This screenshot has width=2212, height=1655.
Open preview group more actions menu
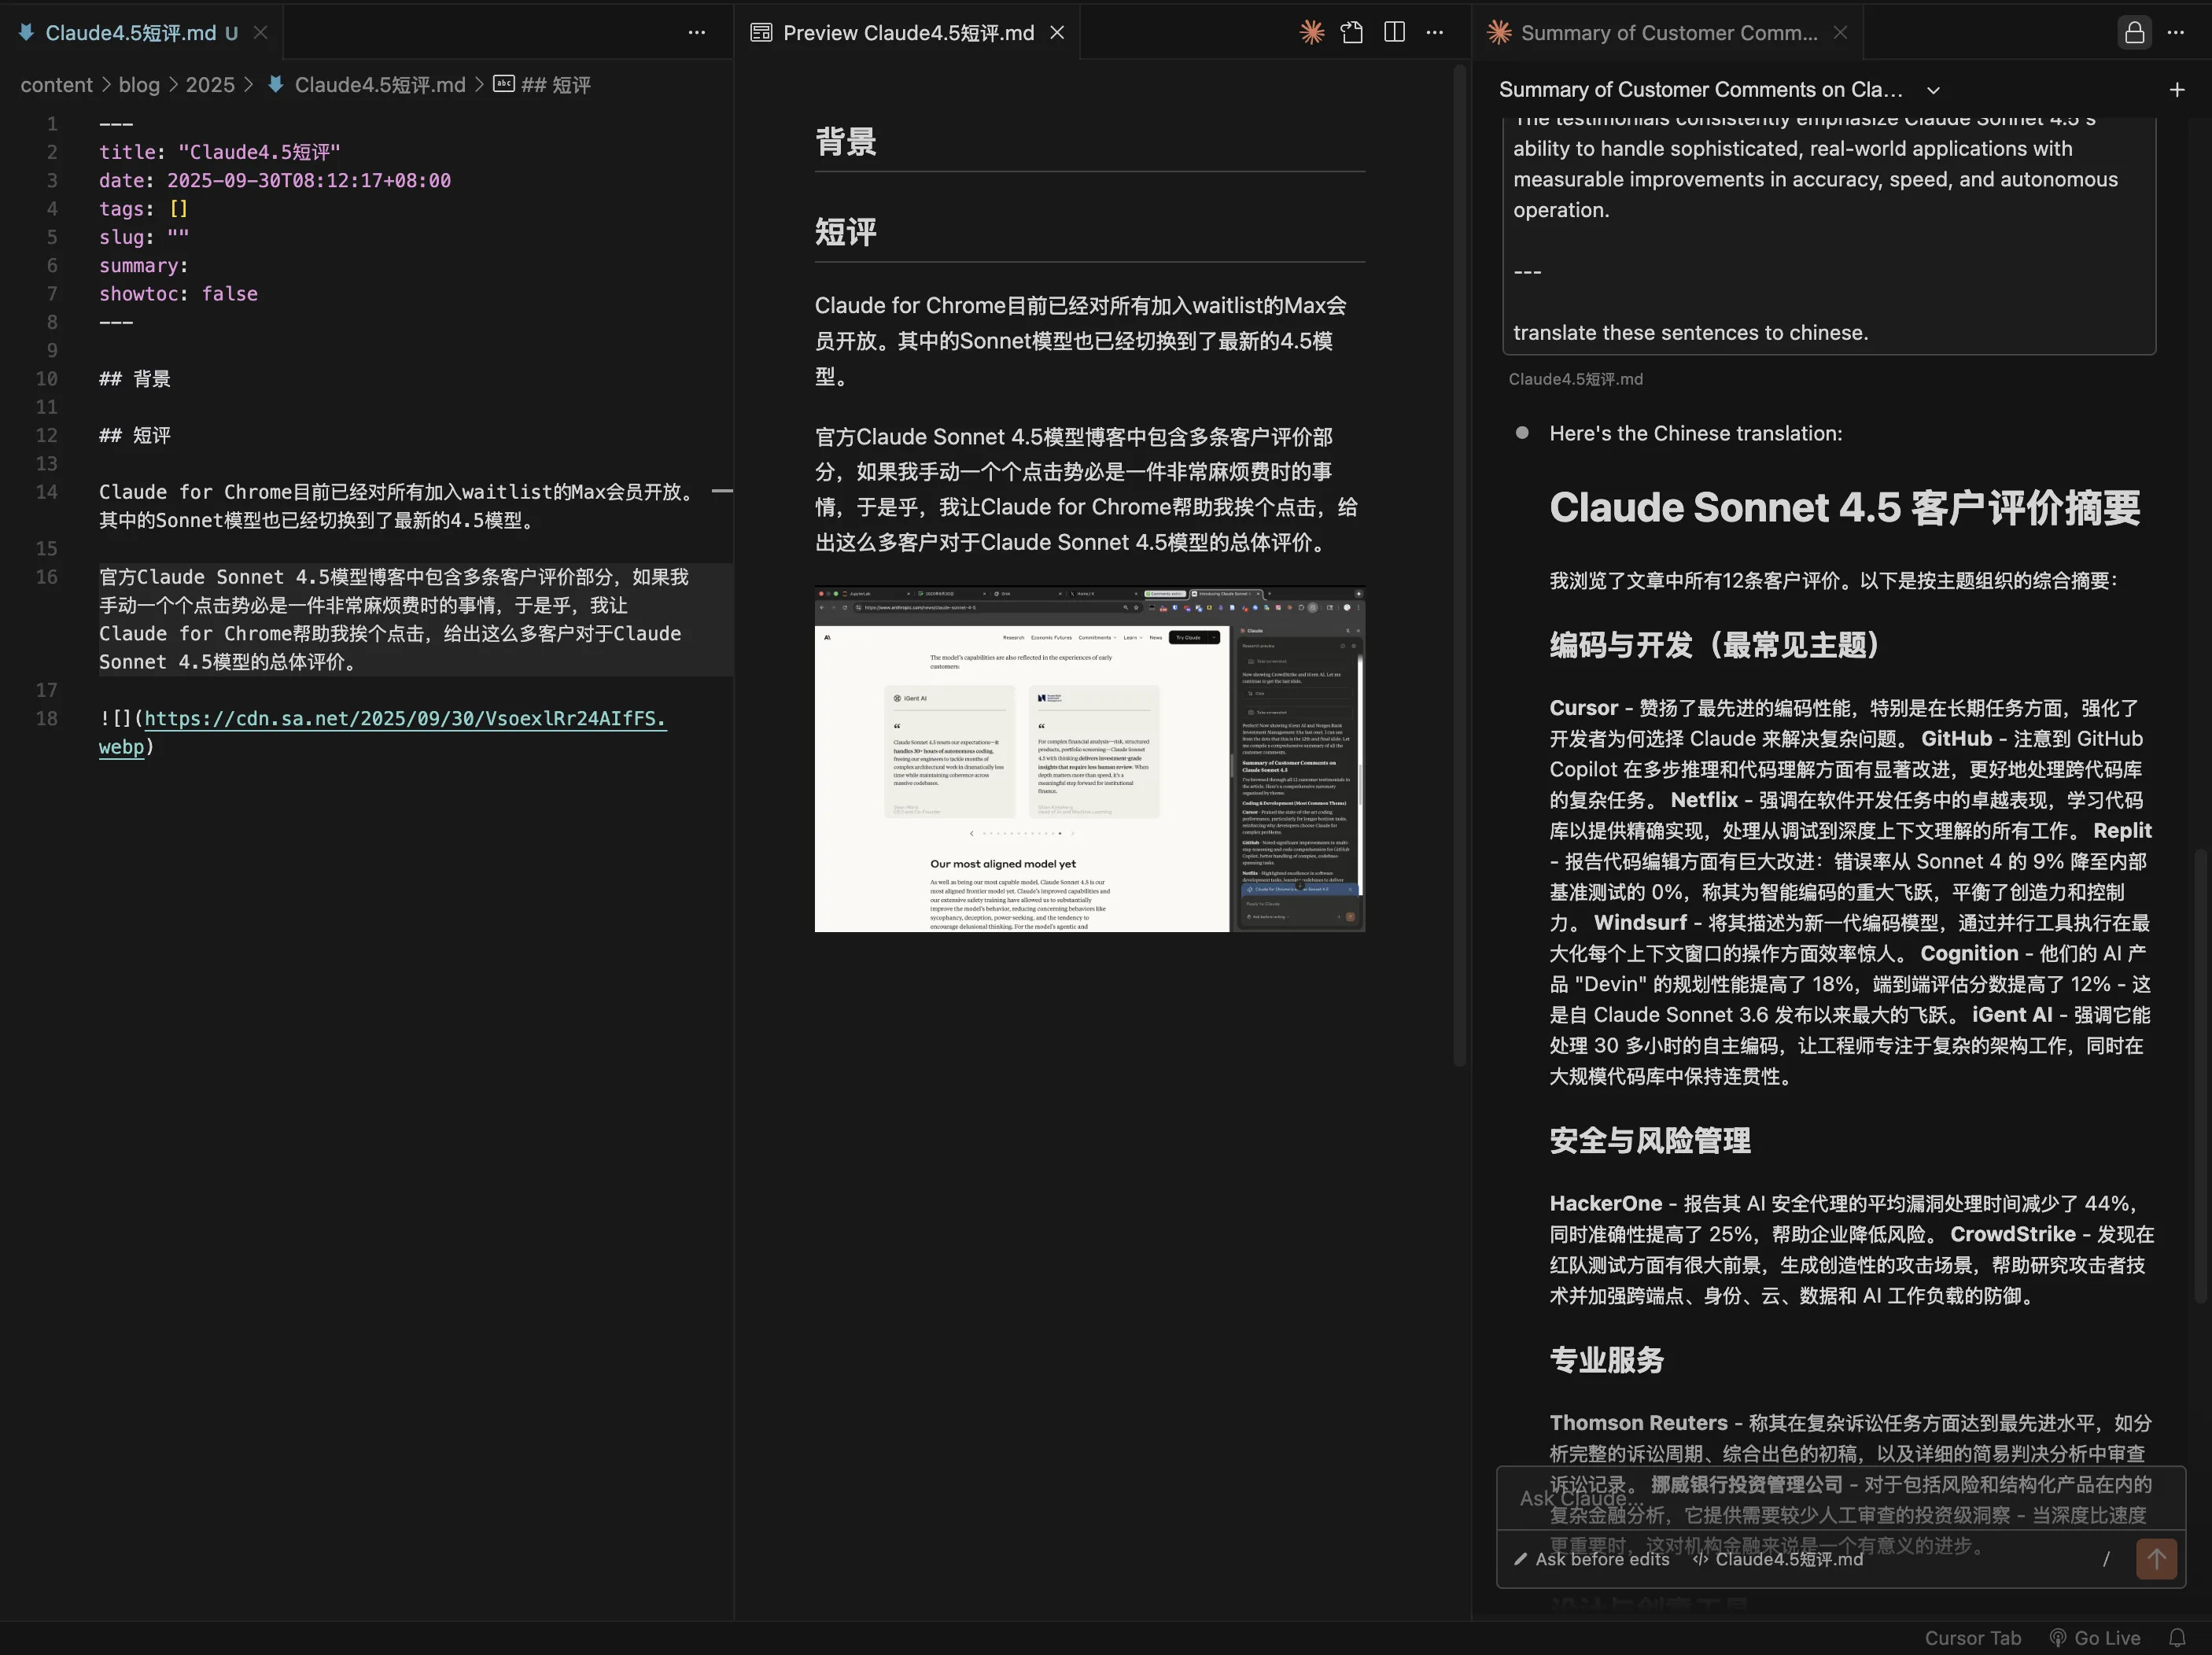click(x=1435, y=32)
